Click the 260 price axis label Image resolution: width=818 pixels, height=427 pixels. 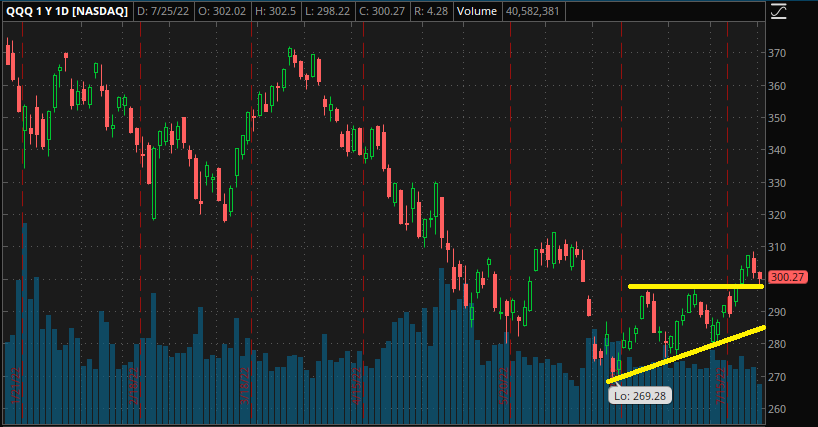pos(777,409)
